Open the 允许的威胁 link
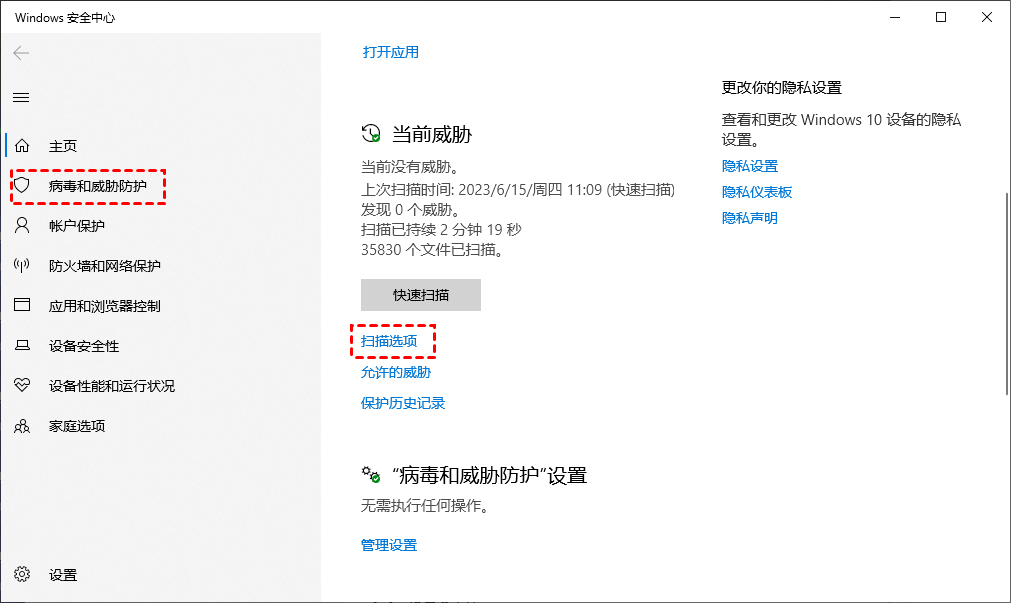 pyautogui.click(x=396, y=372)
